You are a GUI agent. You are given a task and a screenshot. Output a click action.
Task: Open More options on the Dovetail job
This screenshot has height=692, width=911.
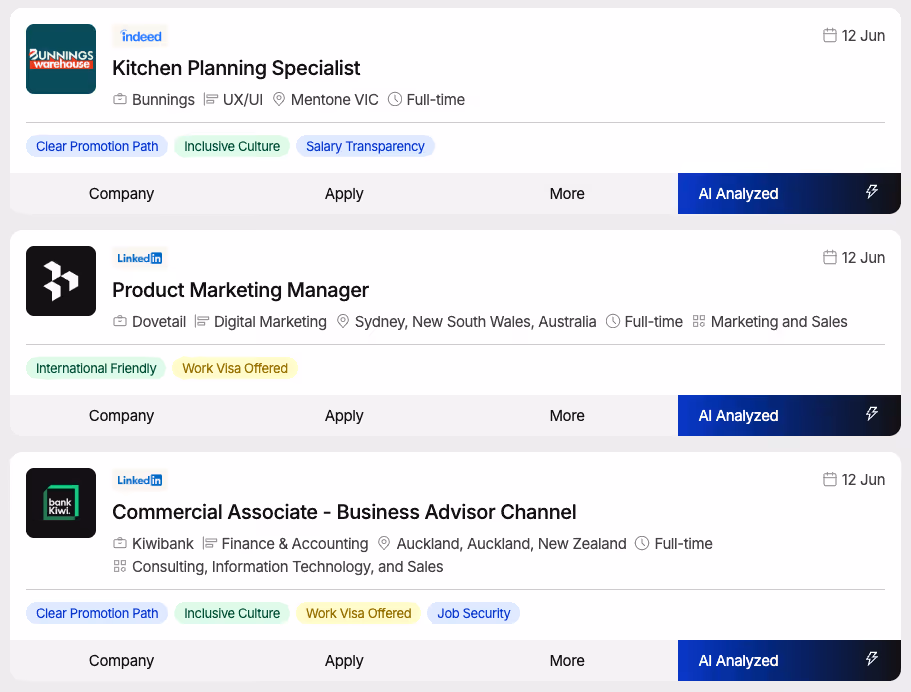click(567, 415)
